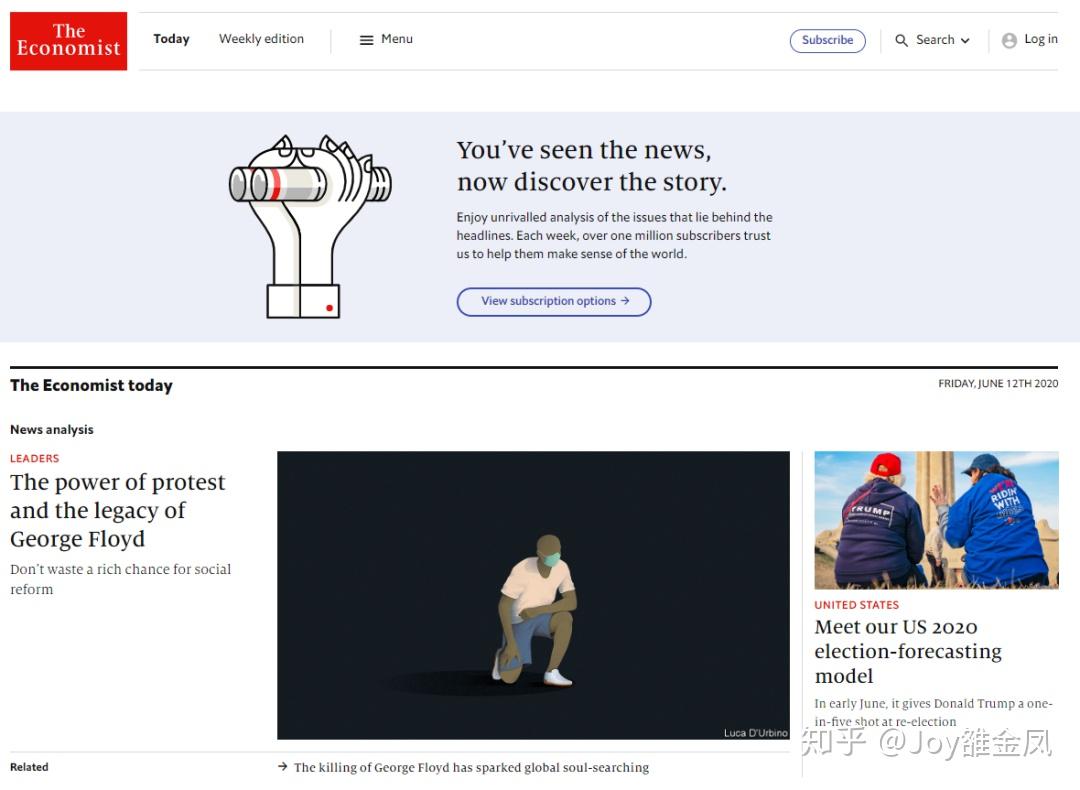1080x790 pixels.
Task: Click 'News analysis' label
Action: coord(52,430)
